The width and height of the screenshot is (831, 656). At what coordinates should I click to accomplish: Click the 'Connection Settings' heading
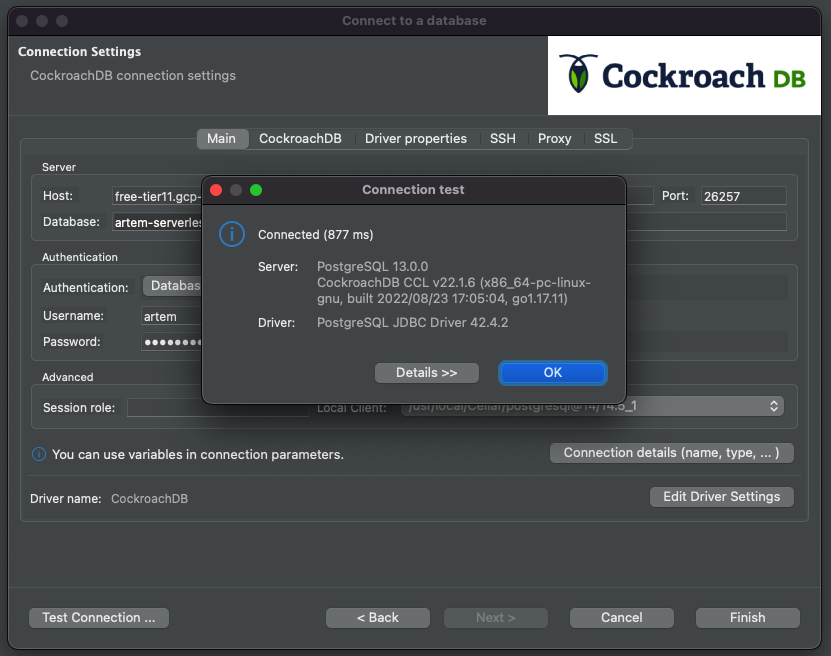tap(79, 51)
